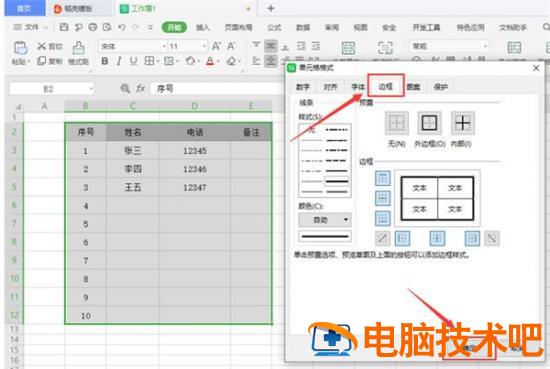
Task: Click the Italic I icon
Action: [119, 61]
